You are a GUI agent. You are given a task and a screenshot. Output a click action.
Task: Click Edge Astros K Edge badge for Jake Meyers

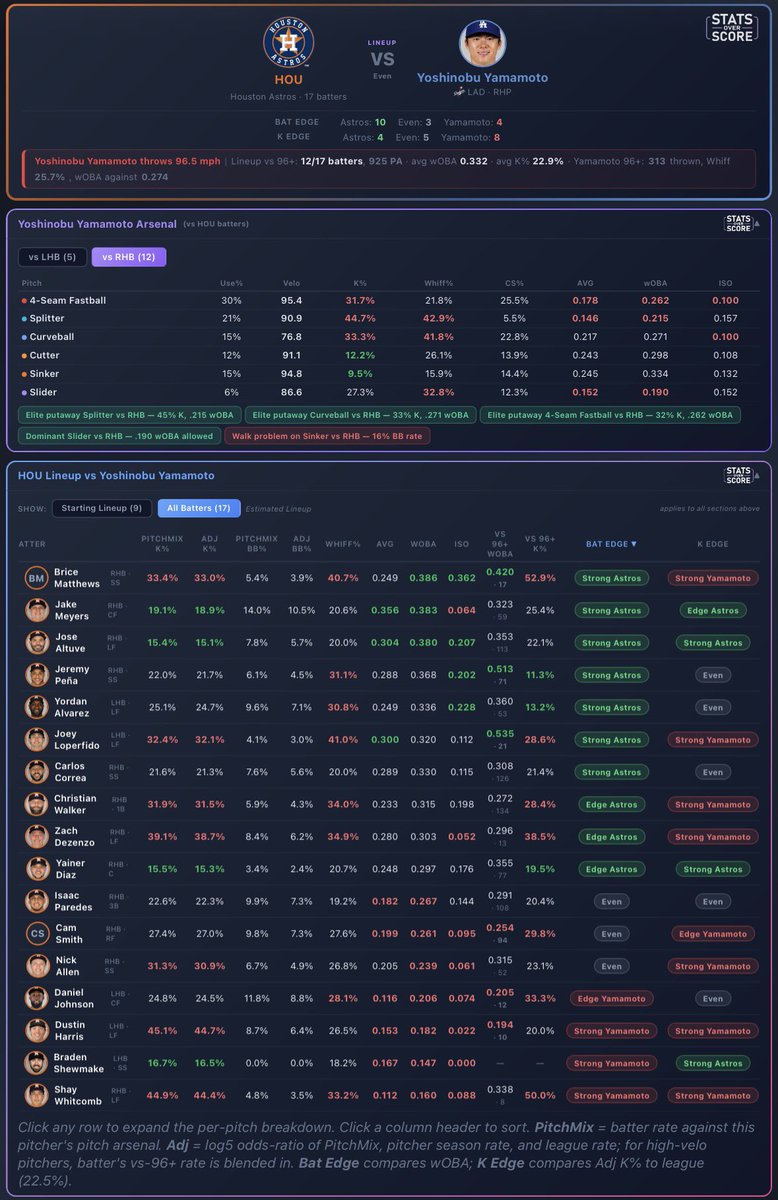click(713, 610)
